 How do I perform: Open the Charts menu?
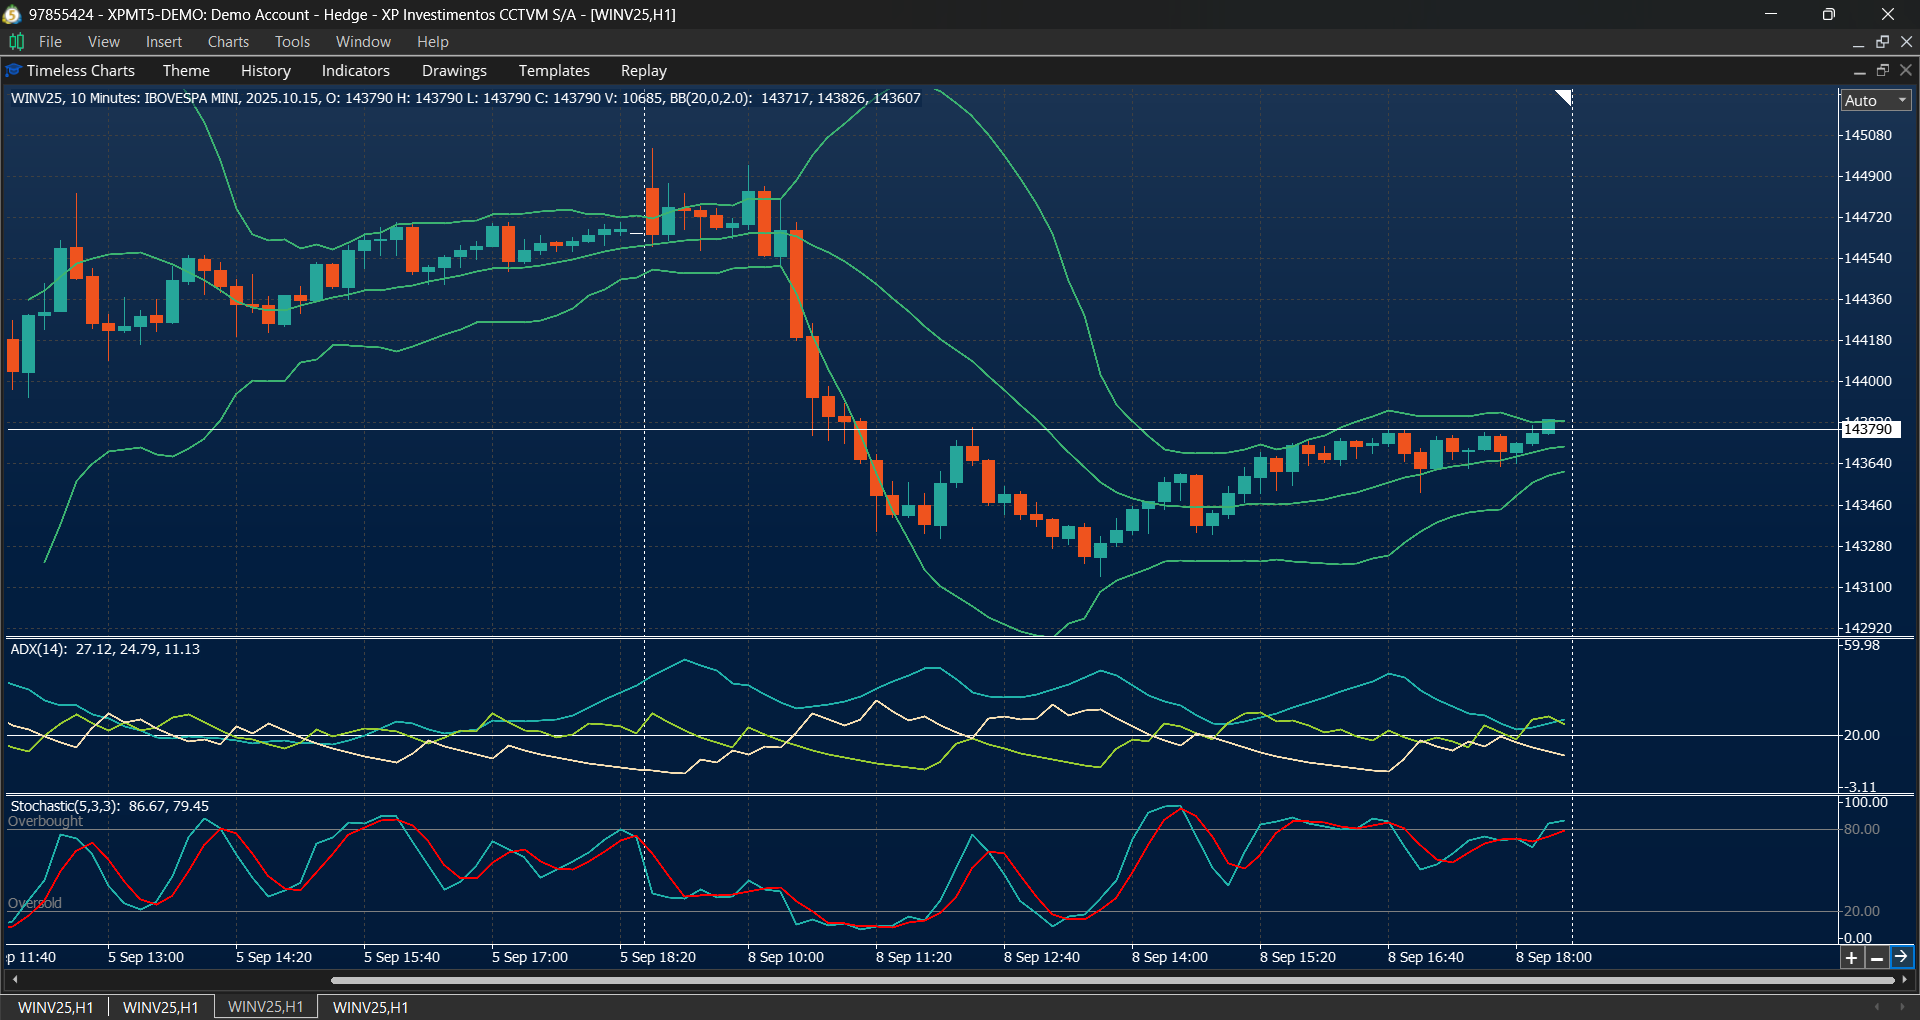coord(228,41)
